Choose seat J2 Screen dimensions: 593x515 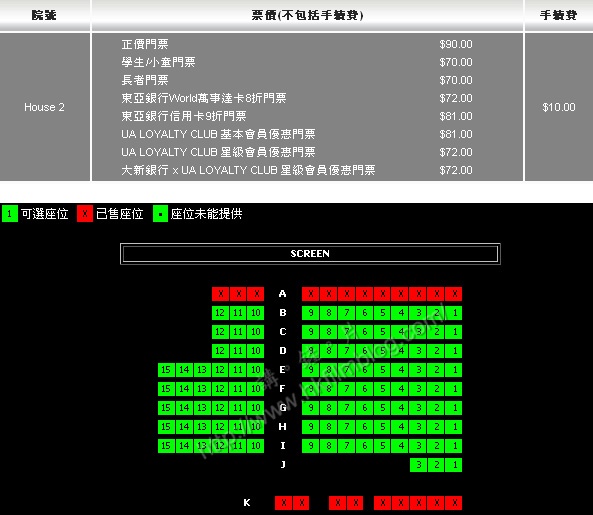click(x=437, y=465)
